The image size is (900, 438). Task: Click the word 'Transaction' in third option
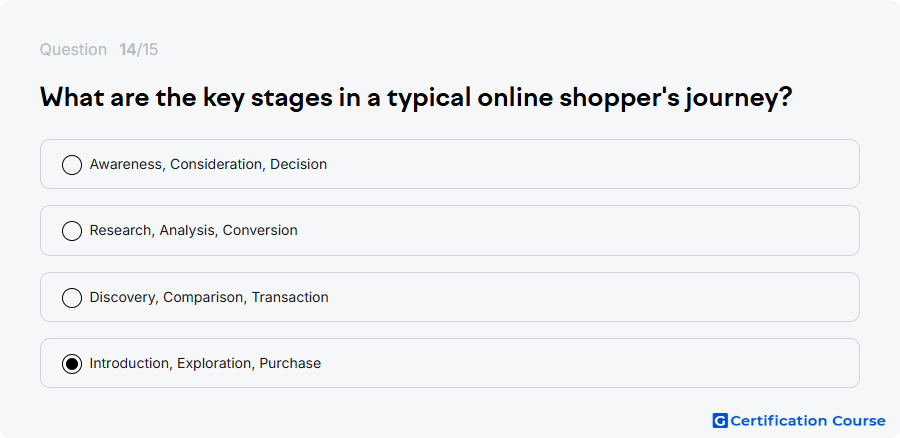[290, 297]
